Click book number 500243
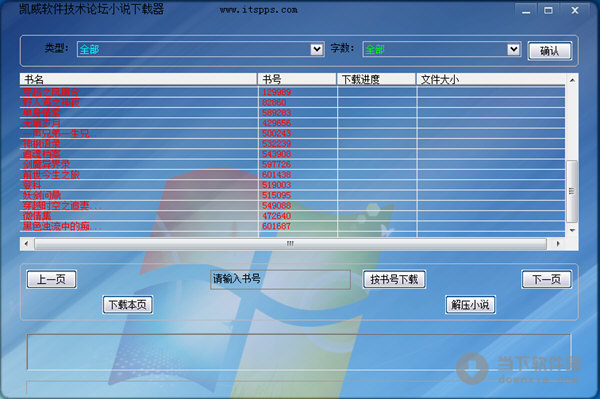This screenshot has width=600, height=399. click(276, 133)
